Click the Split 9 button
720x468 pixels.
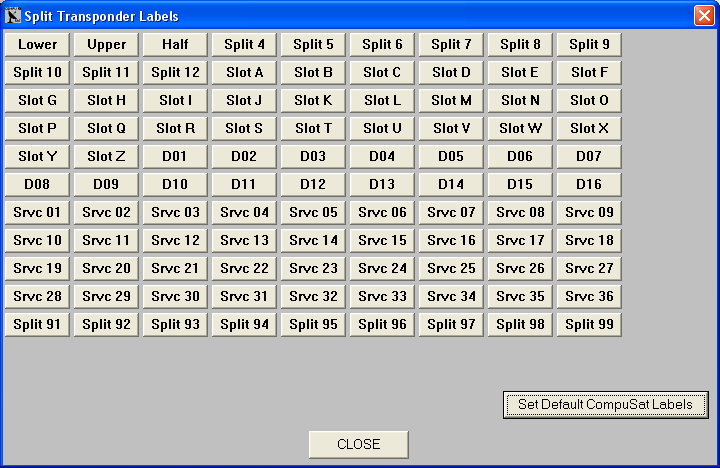pyautogui.click(x=589, y=45)
